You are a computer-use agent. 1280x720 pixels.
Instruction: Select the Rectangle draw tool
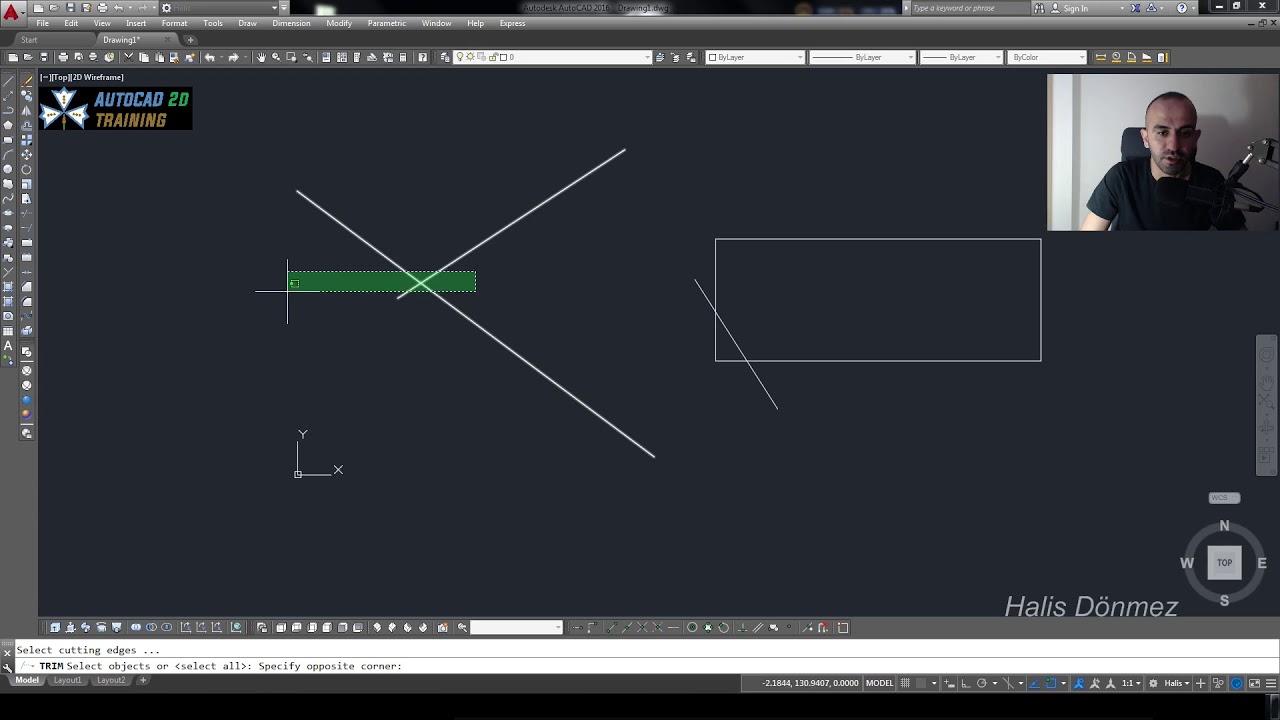pos(8,140)
